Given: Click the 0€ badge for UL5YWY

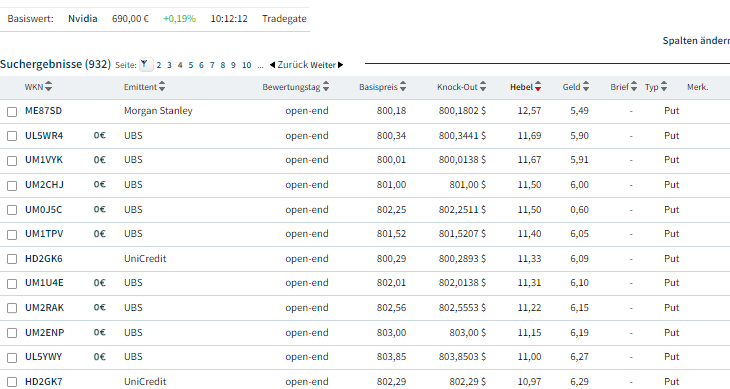Looking at the screenshot, I should pyautogui.click(x=100, y=356).
